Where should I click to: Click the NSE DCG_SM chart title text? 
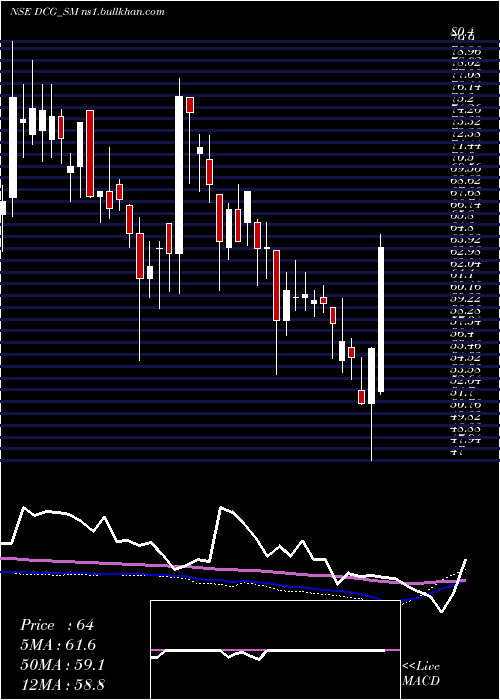point(87,11)
